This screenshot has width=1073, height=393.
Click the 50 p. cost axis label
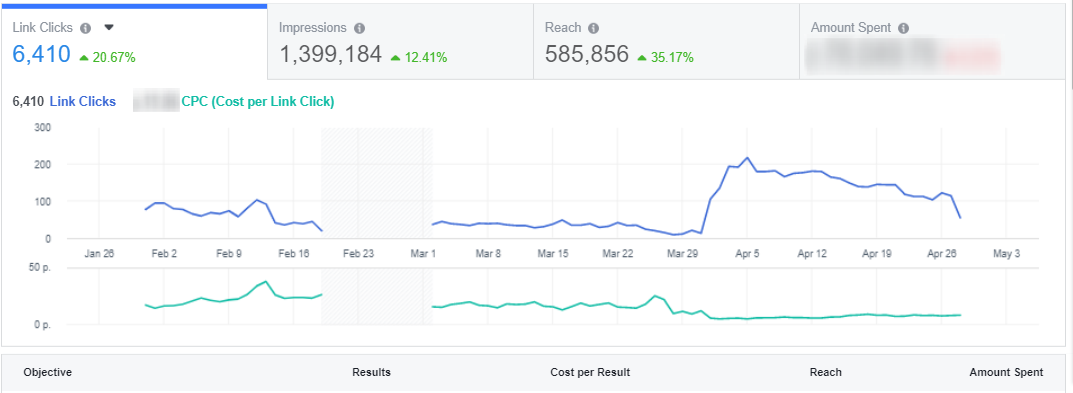[41, 268]
